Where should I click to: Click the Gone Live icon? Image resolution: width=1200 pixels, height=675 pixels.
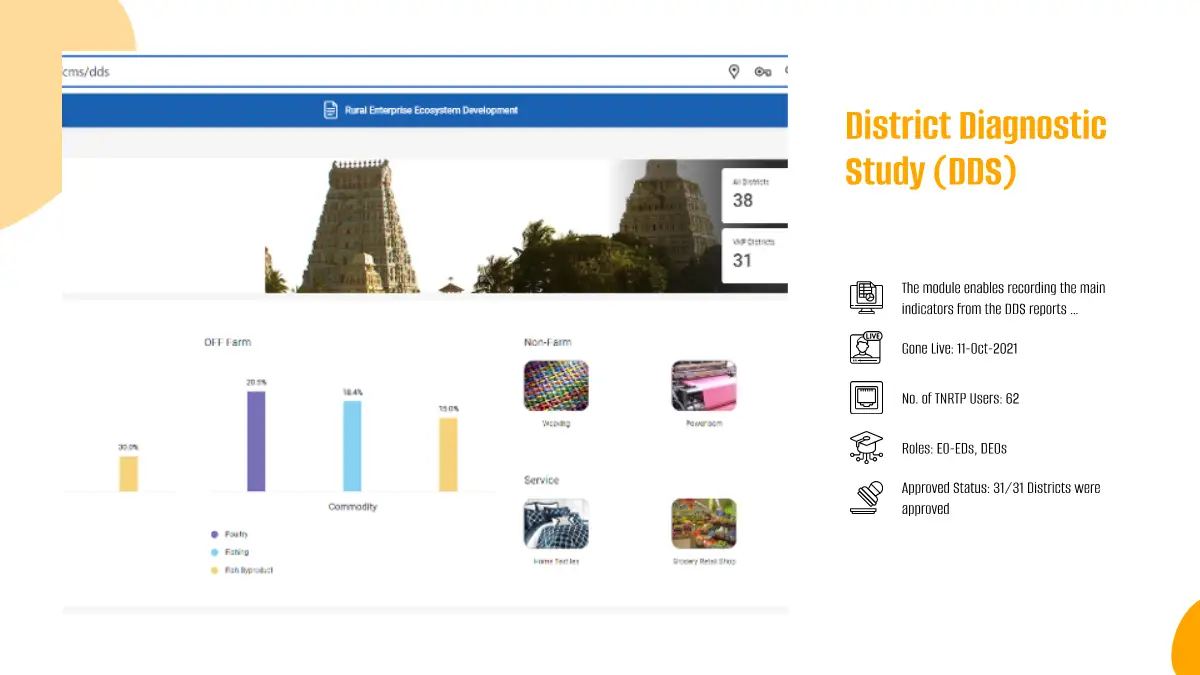(866, 348)
